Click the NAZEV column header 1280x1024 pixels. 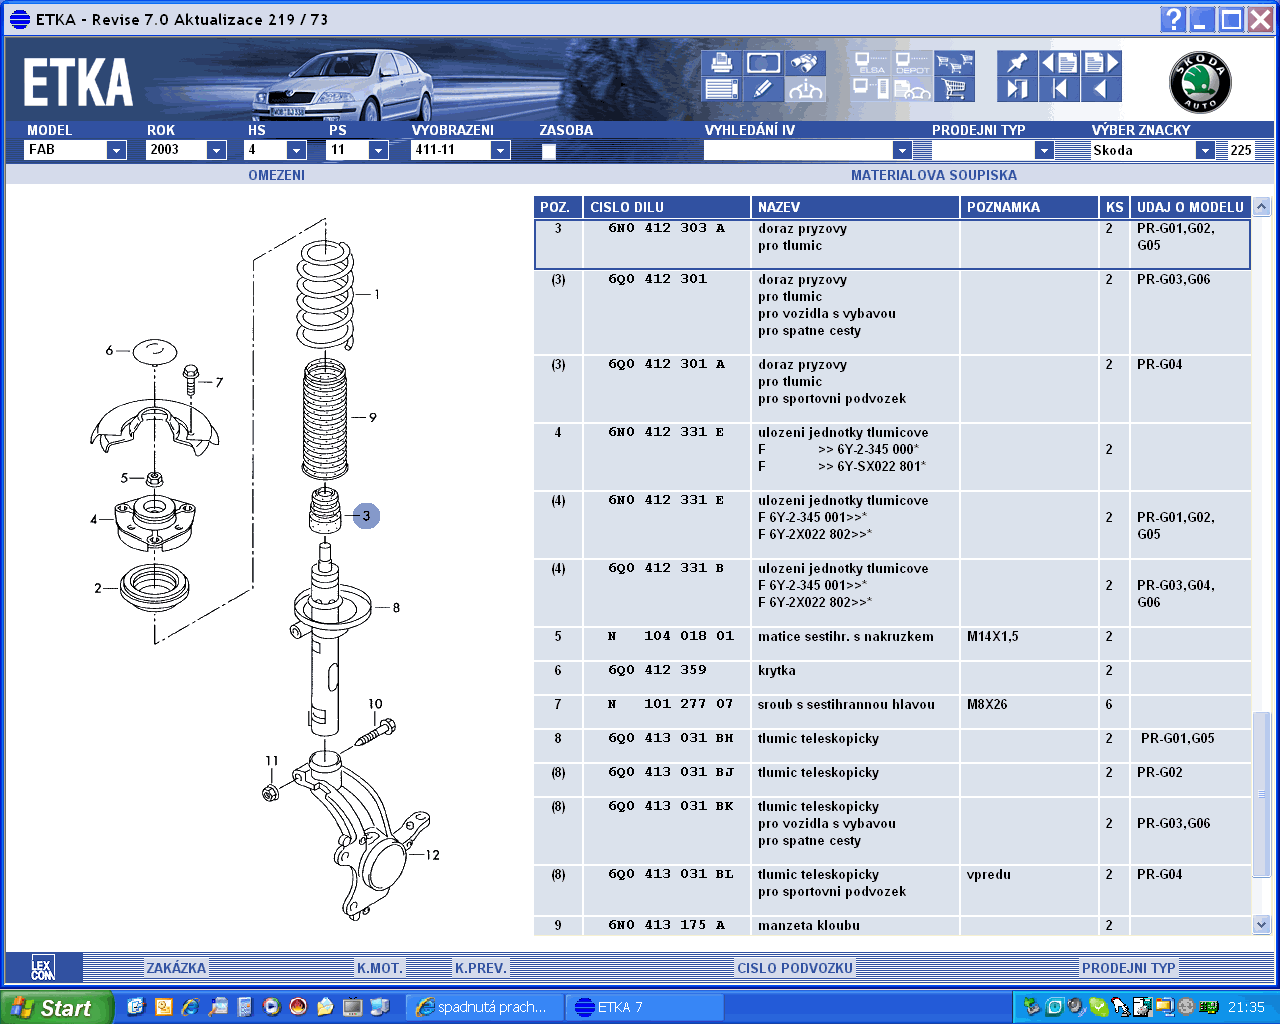coord(855,207)
